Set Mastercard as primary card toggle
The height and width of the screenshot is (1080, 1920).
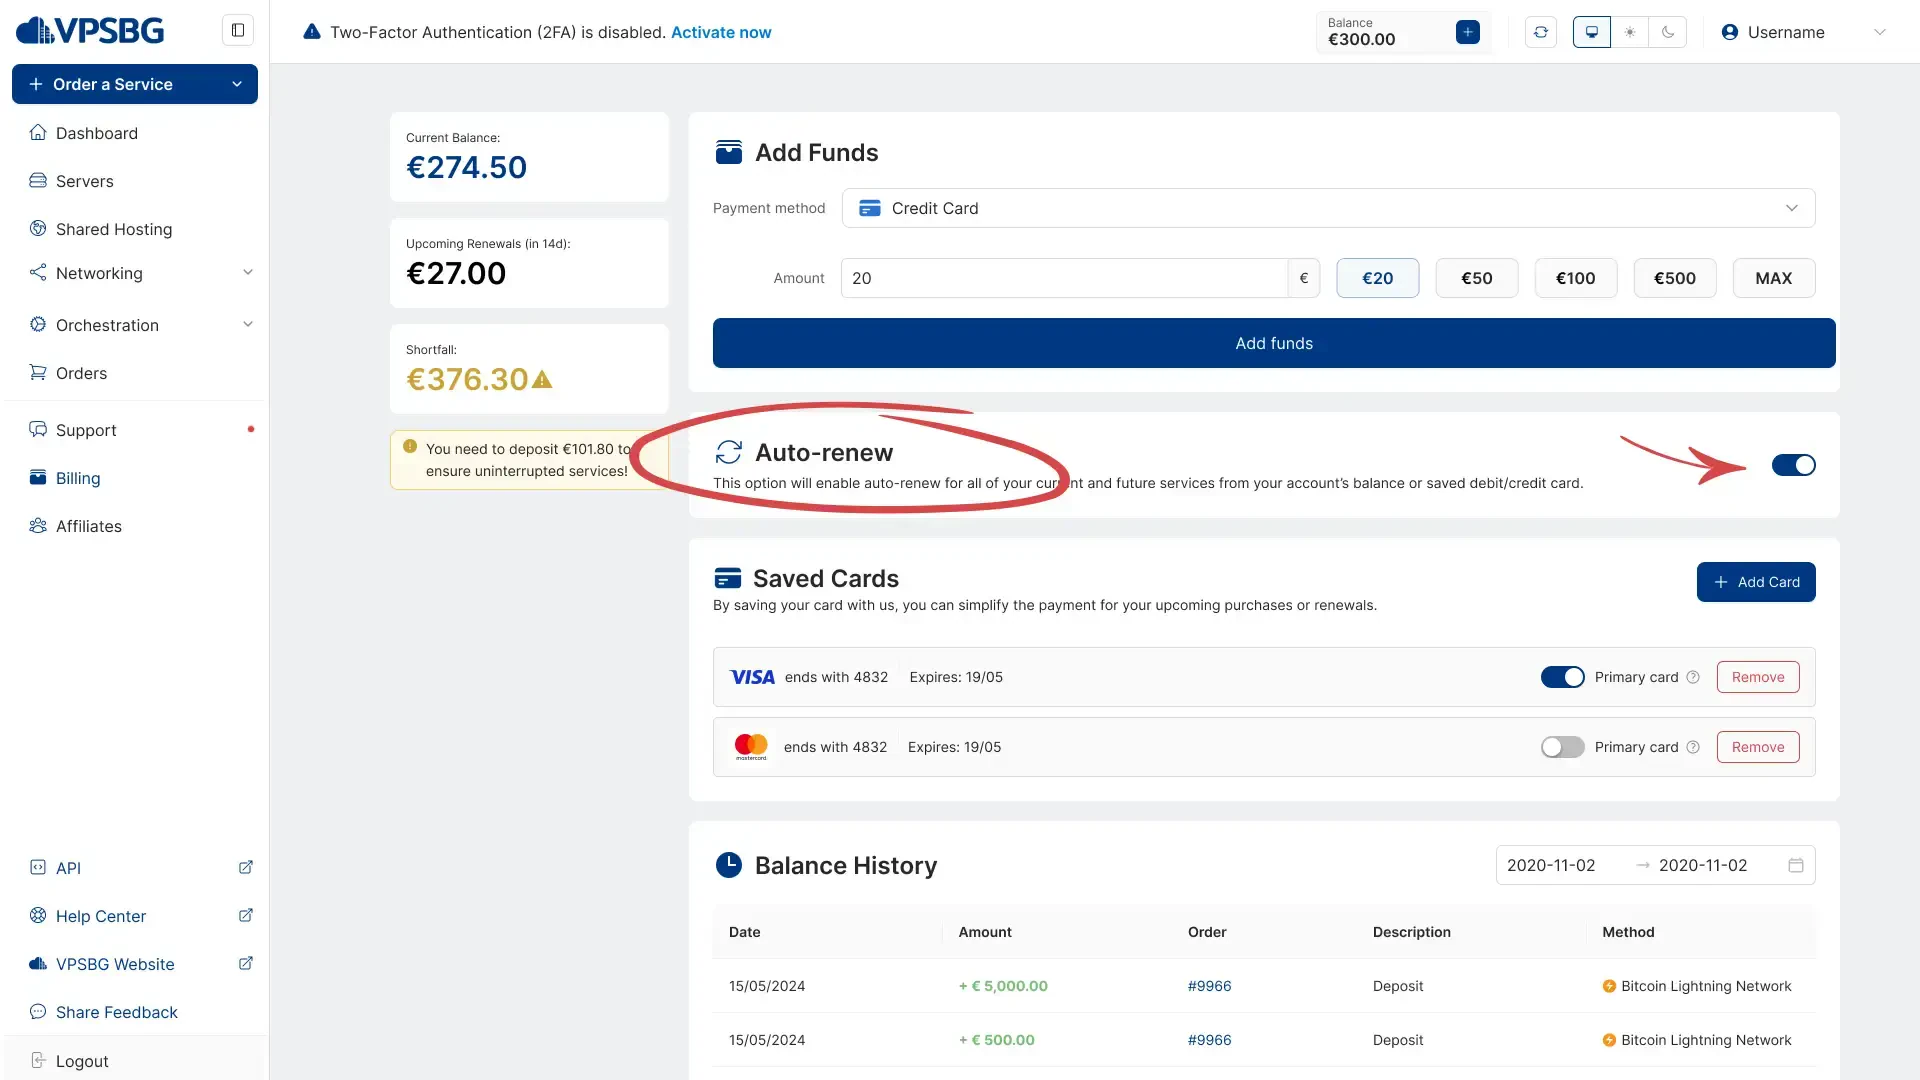(x=1562, y=747)
